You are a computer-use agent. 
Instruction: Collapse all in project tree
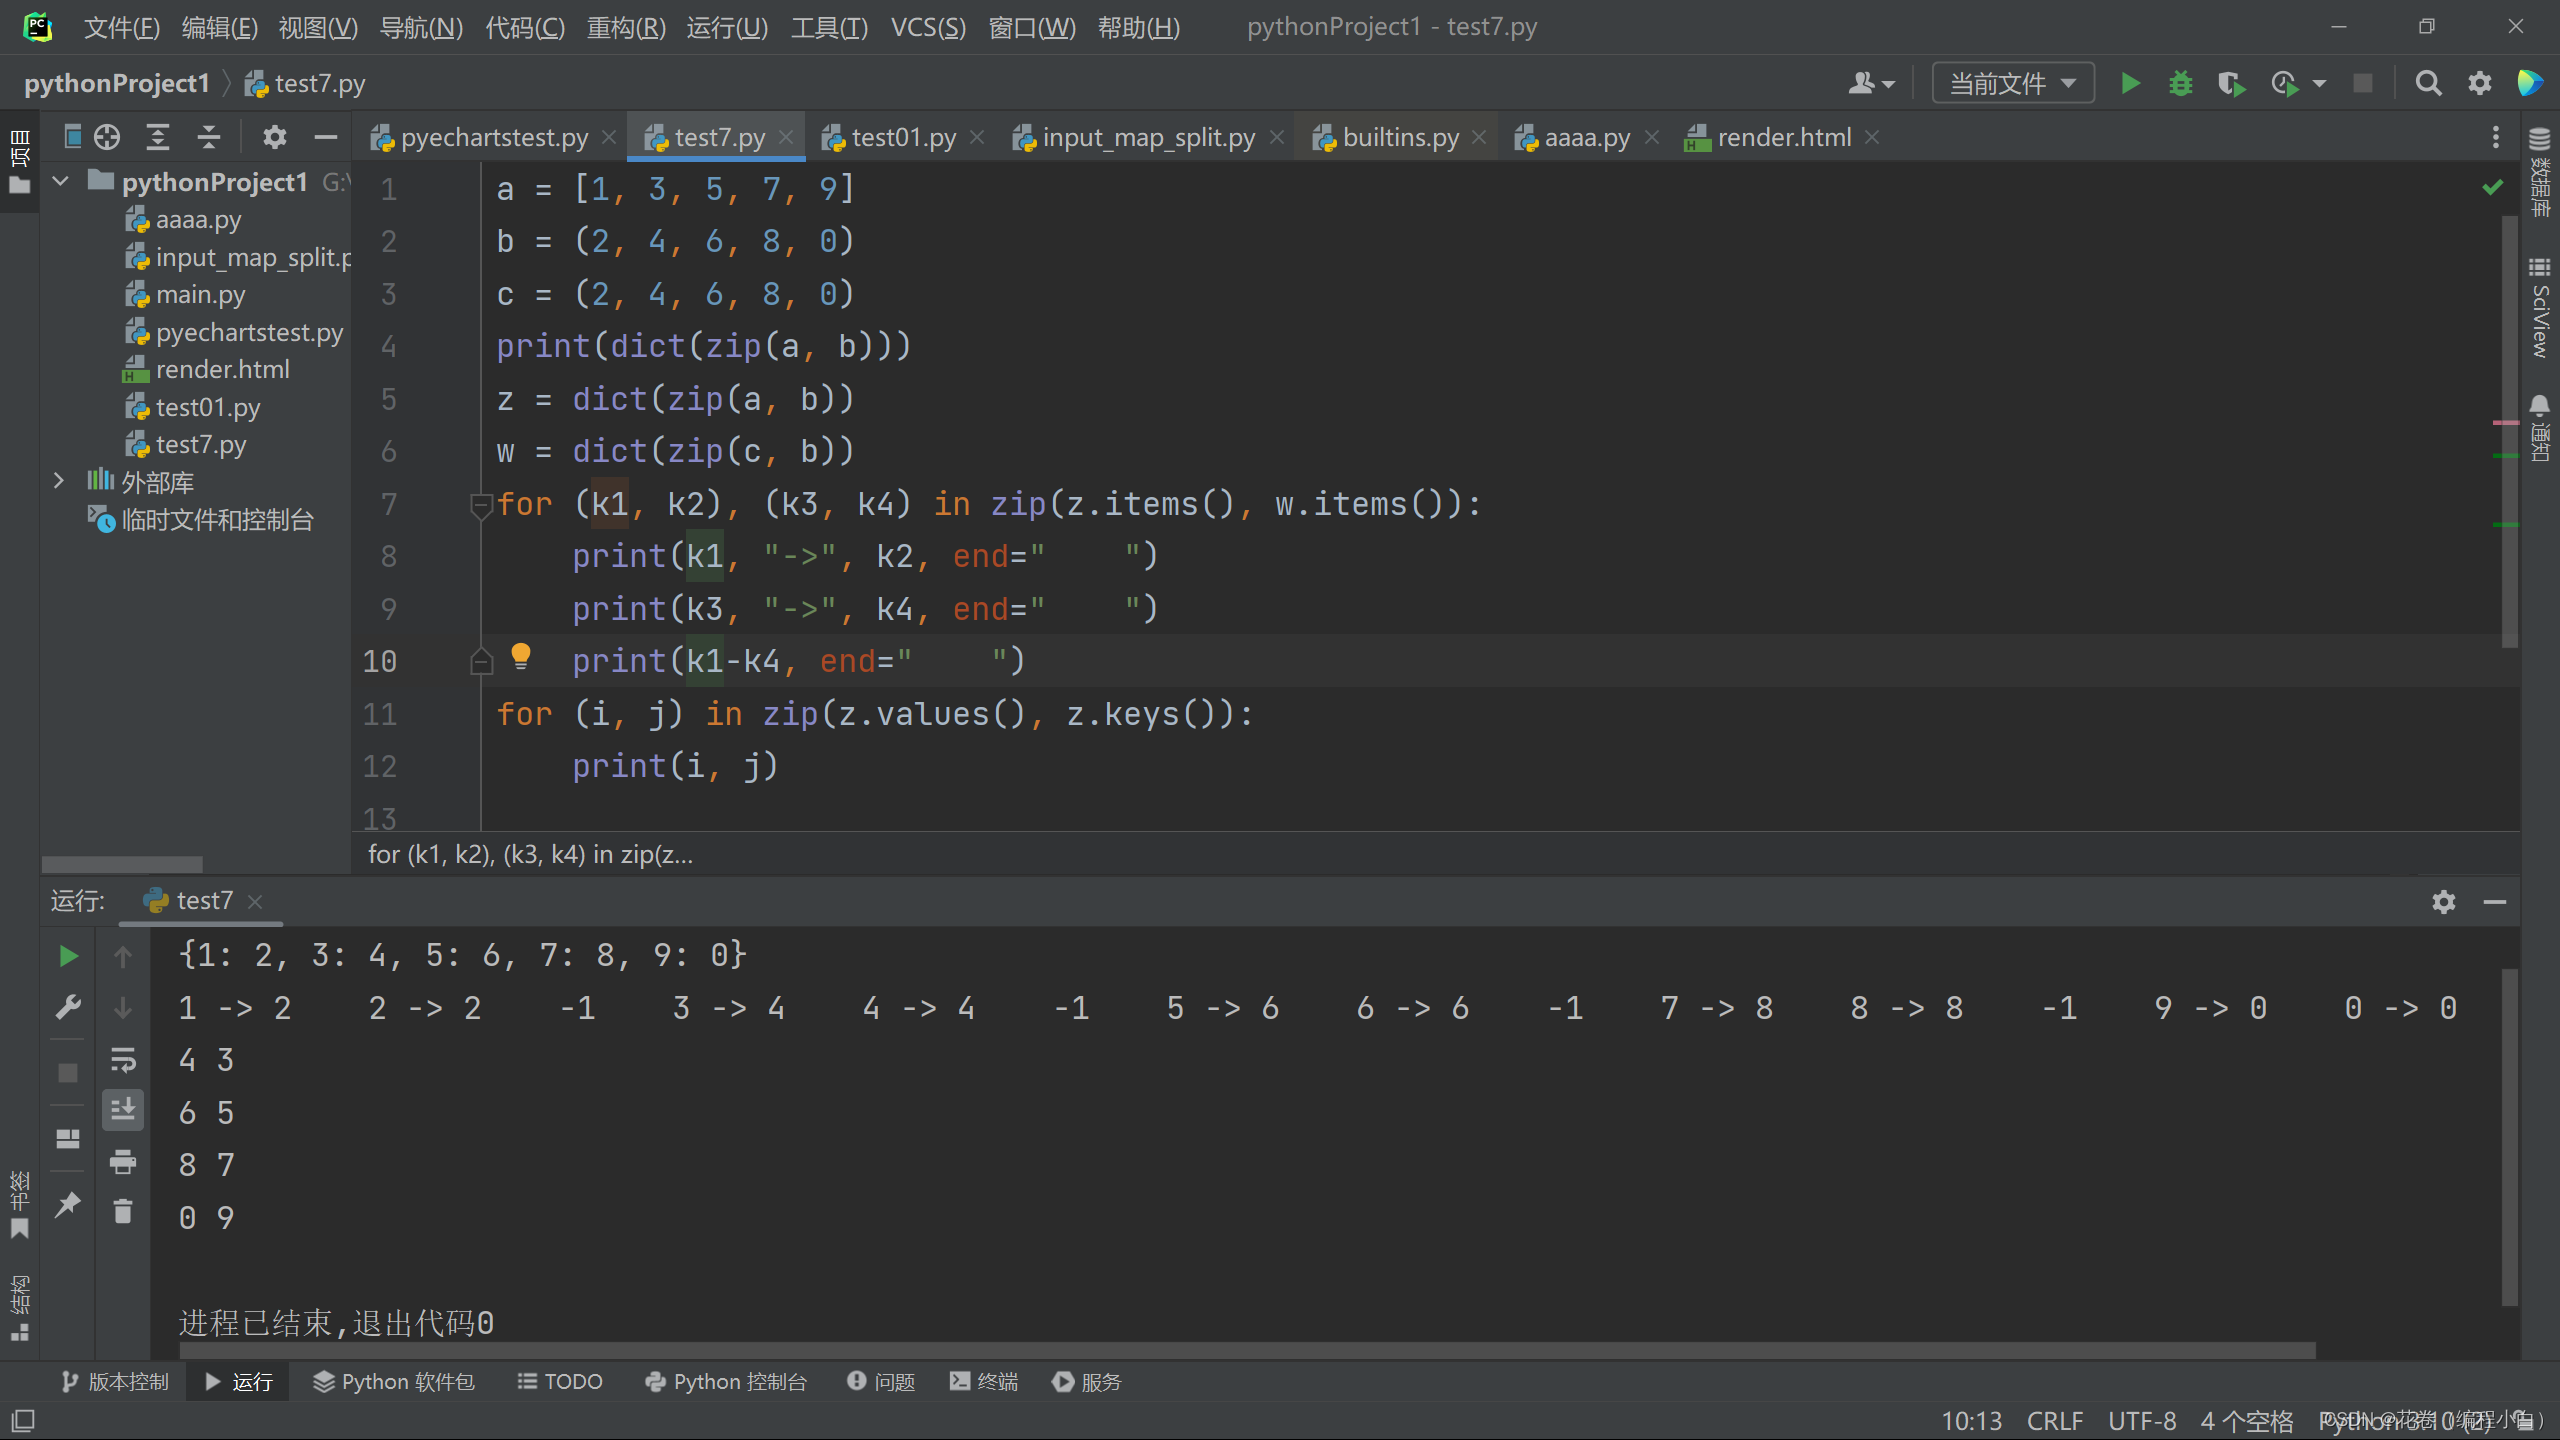tap(209, 137)
